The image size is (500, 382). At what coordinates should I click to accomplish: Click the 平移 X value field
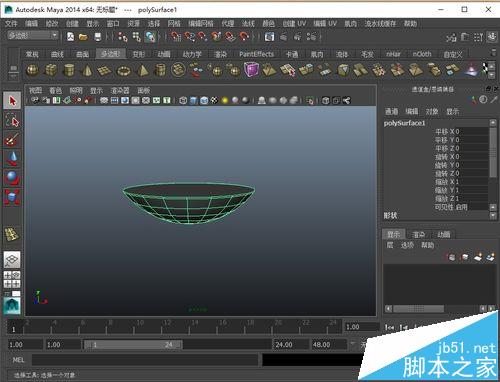471,131
